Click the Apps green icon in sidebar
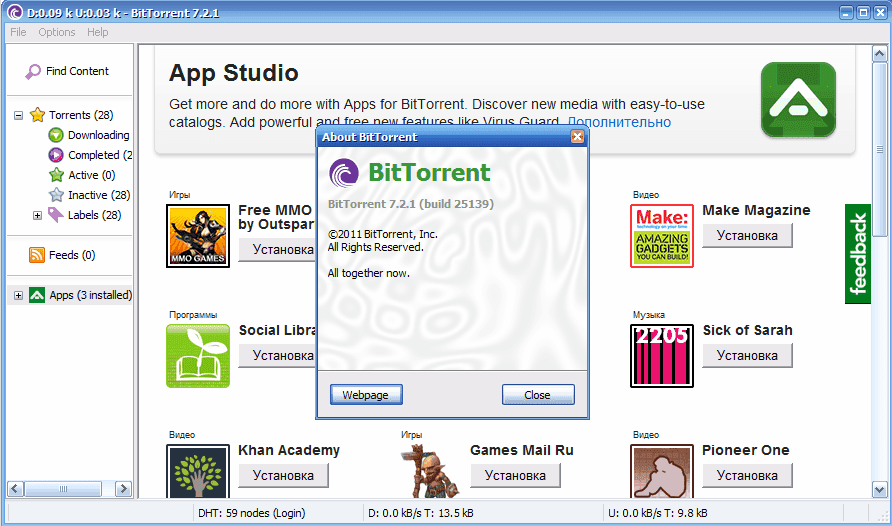 point(37,295)
